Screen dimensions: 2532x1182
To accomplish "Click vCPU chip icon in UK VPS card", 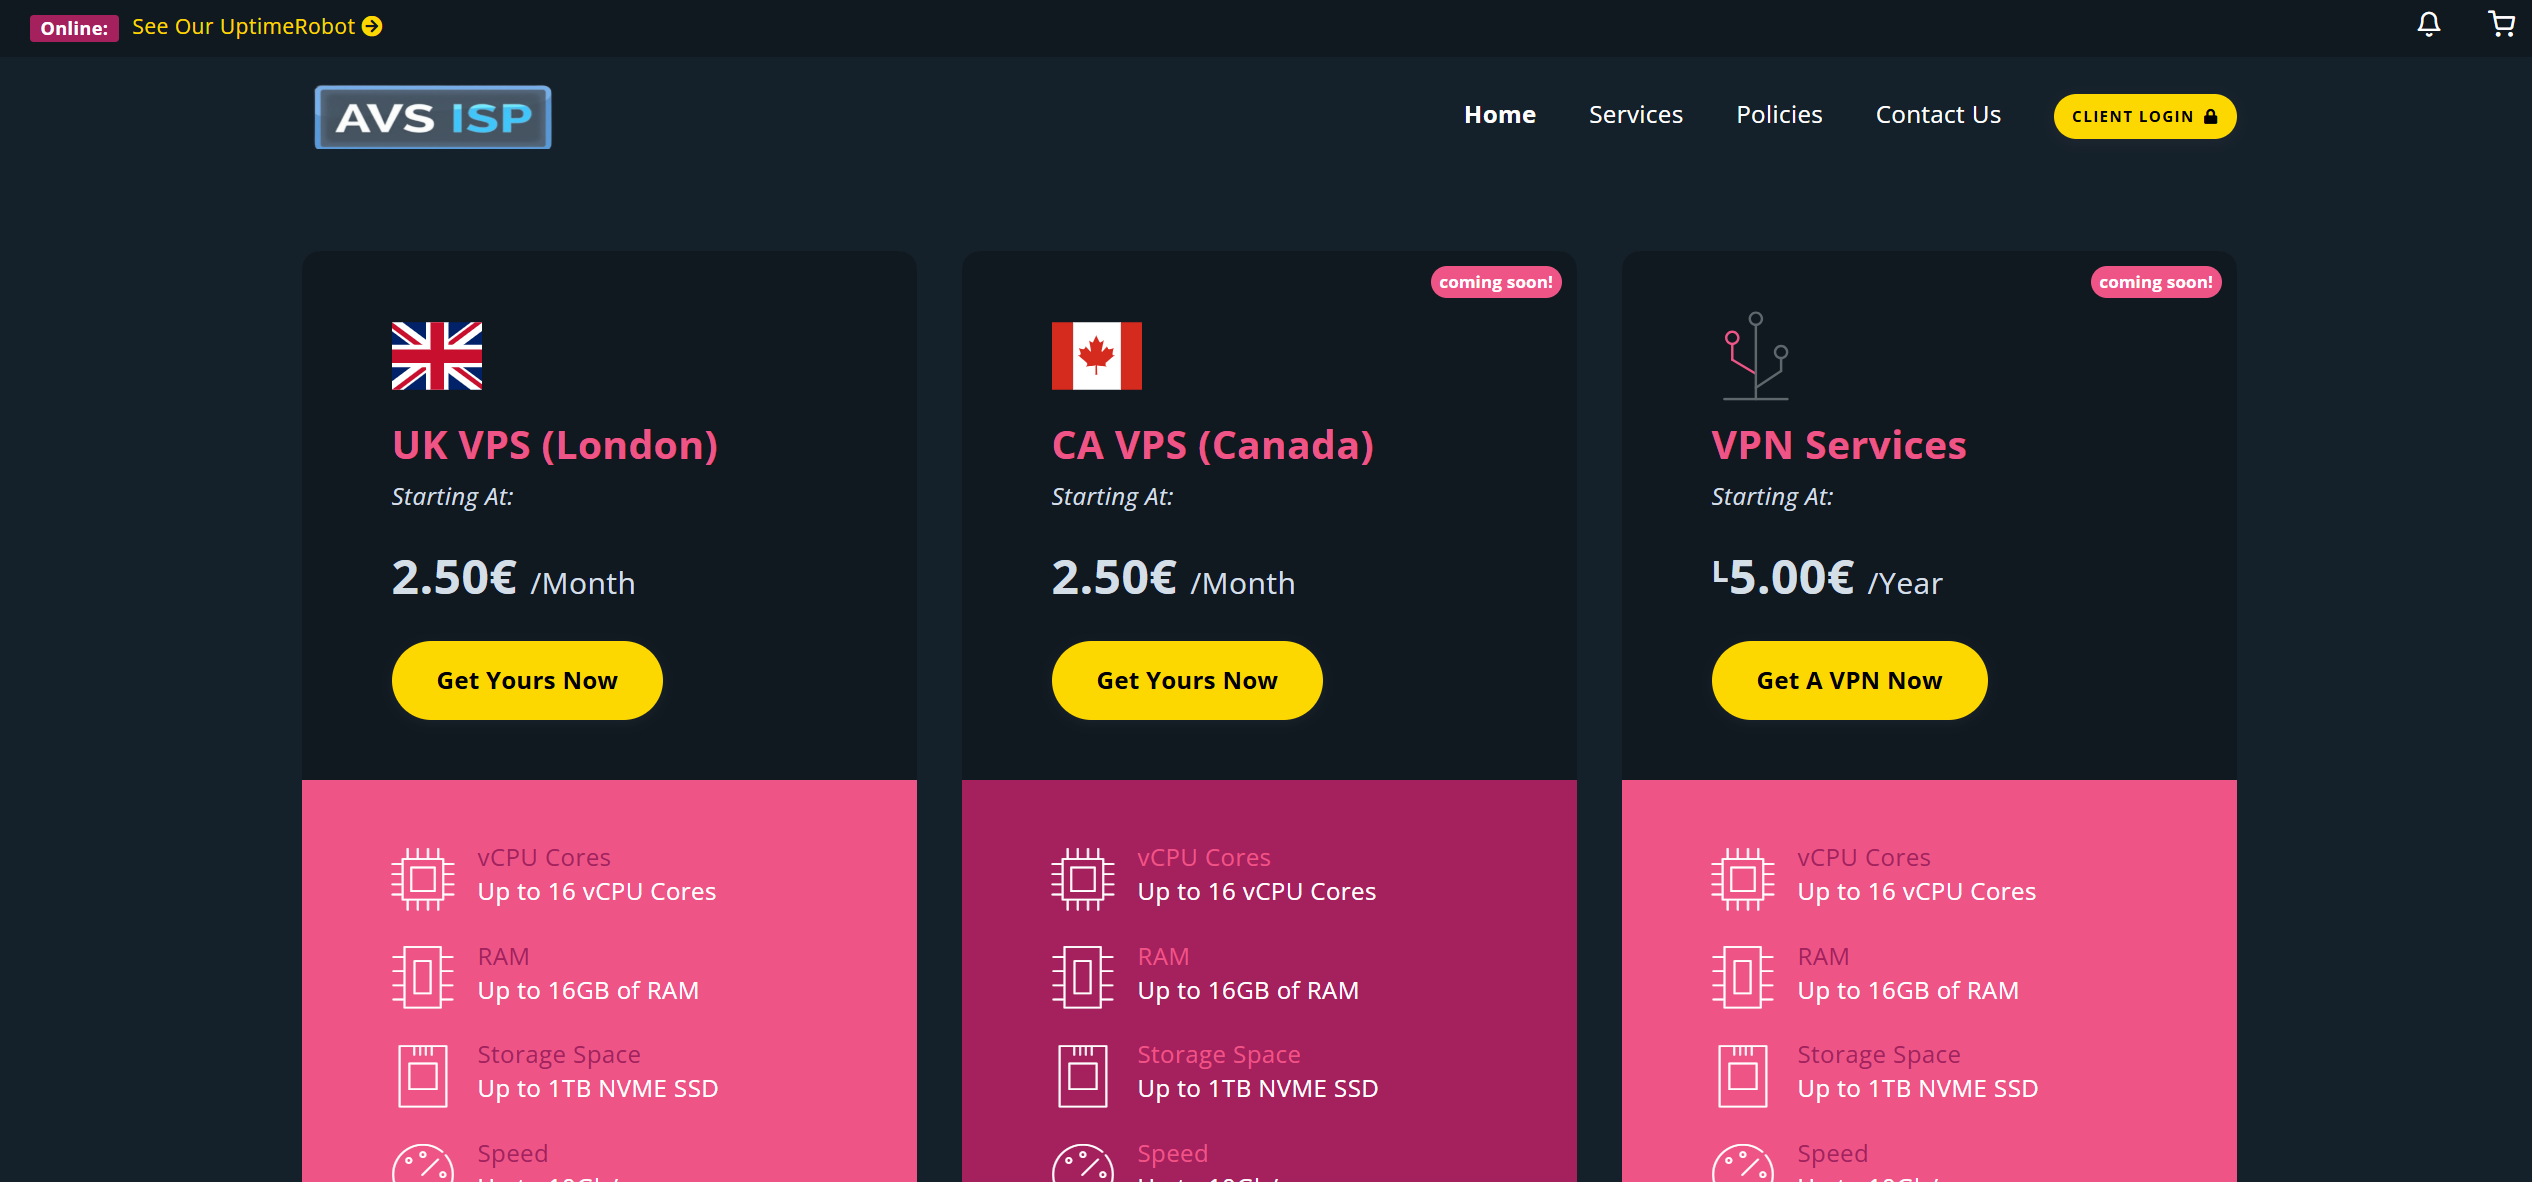I will click(x=423, y=879).
